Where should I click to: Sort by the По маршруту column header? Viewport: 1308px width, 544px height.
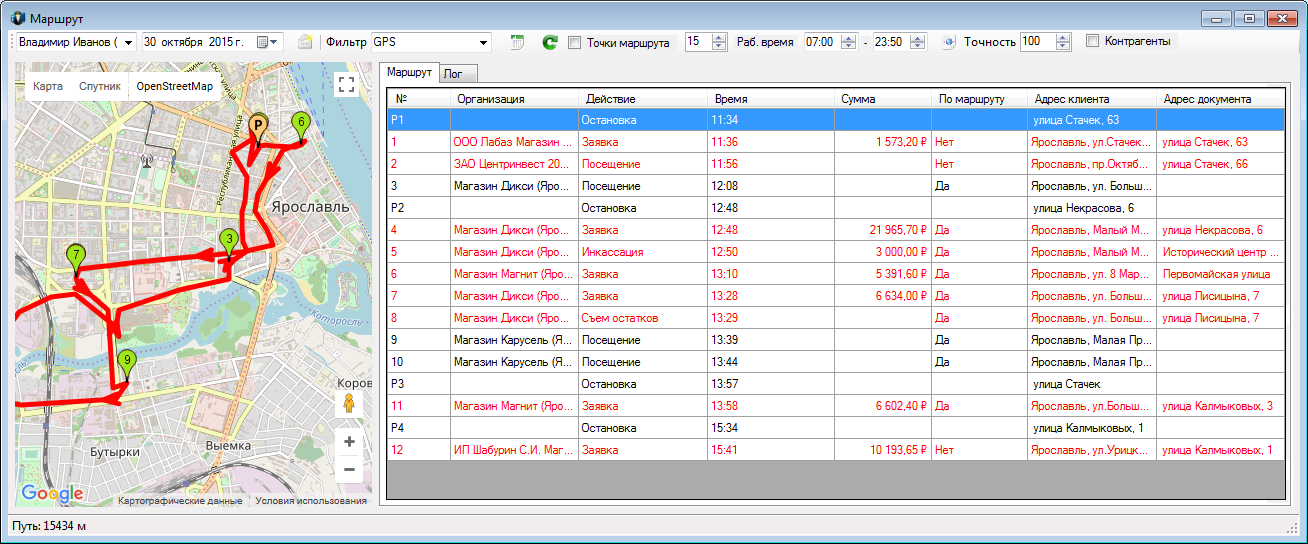click(980, 99)
